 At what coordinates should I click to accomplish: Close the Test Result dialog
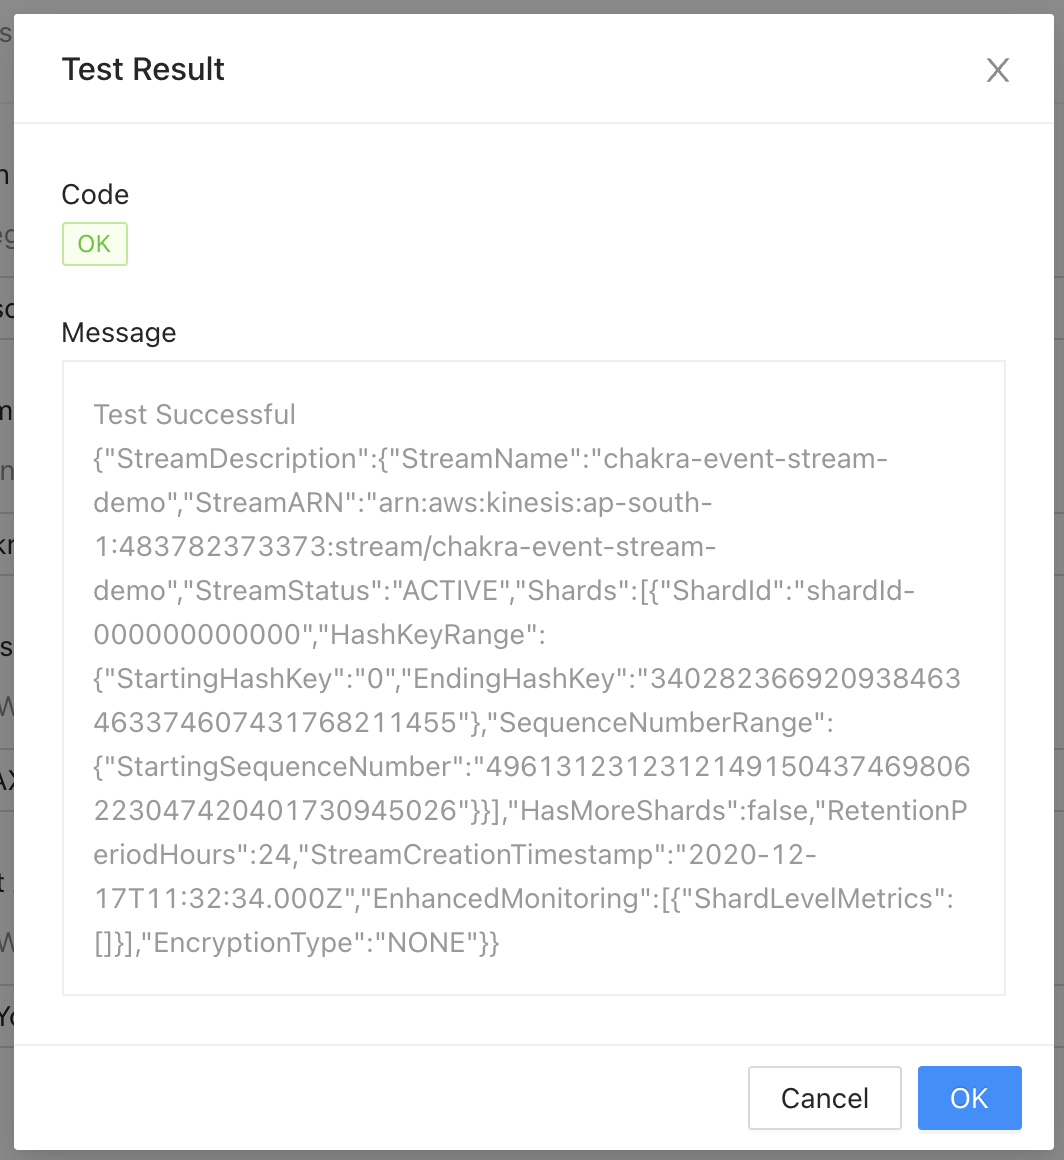click(997, 70)
